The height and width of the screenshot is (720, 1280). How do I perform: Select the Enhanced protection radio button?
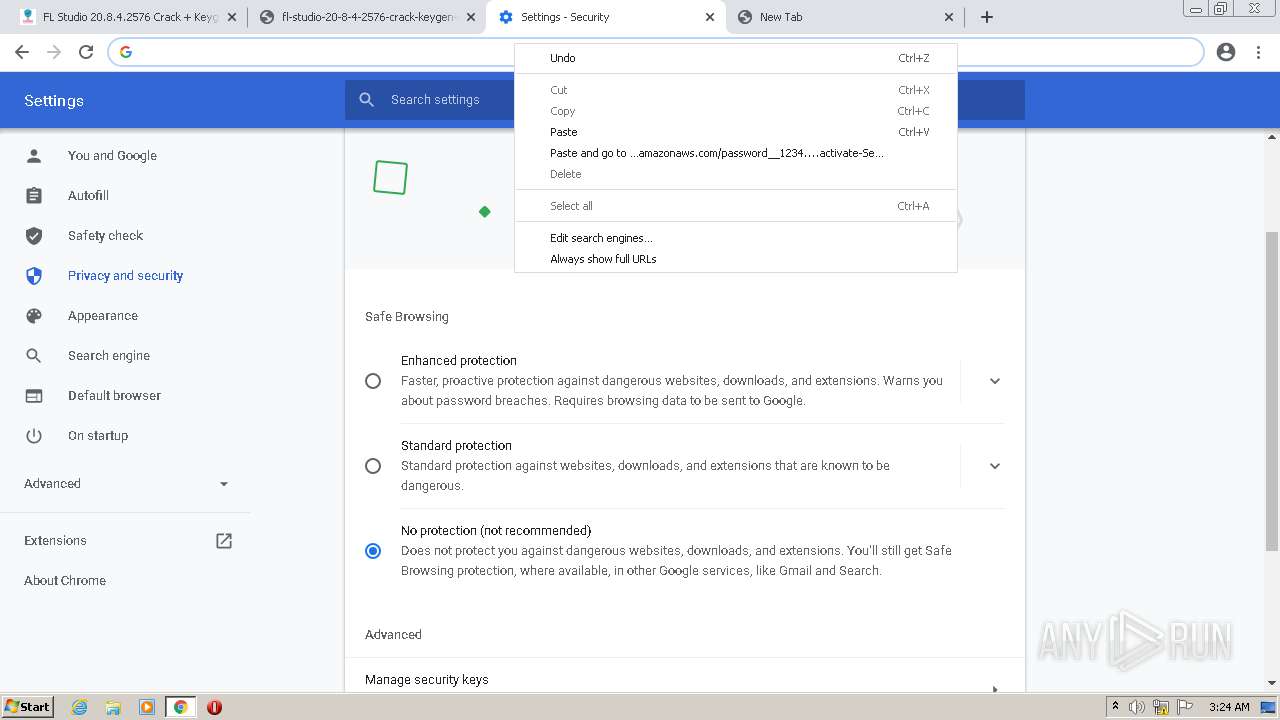(x=373, y=381)
